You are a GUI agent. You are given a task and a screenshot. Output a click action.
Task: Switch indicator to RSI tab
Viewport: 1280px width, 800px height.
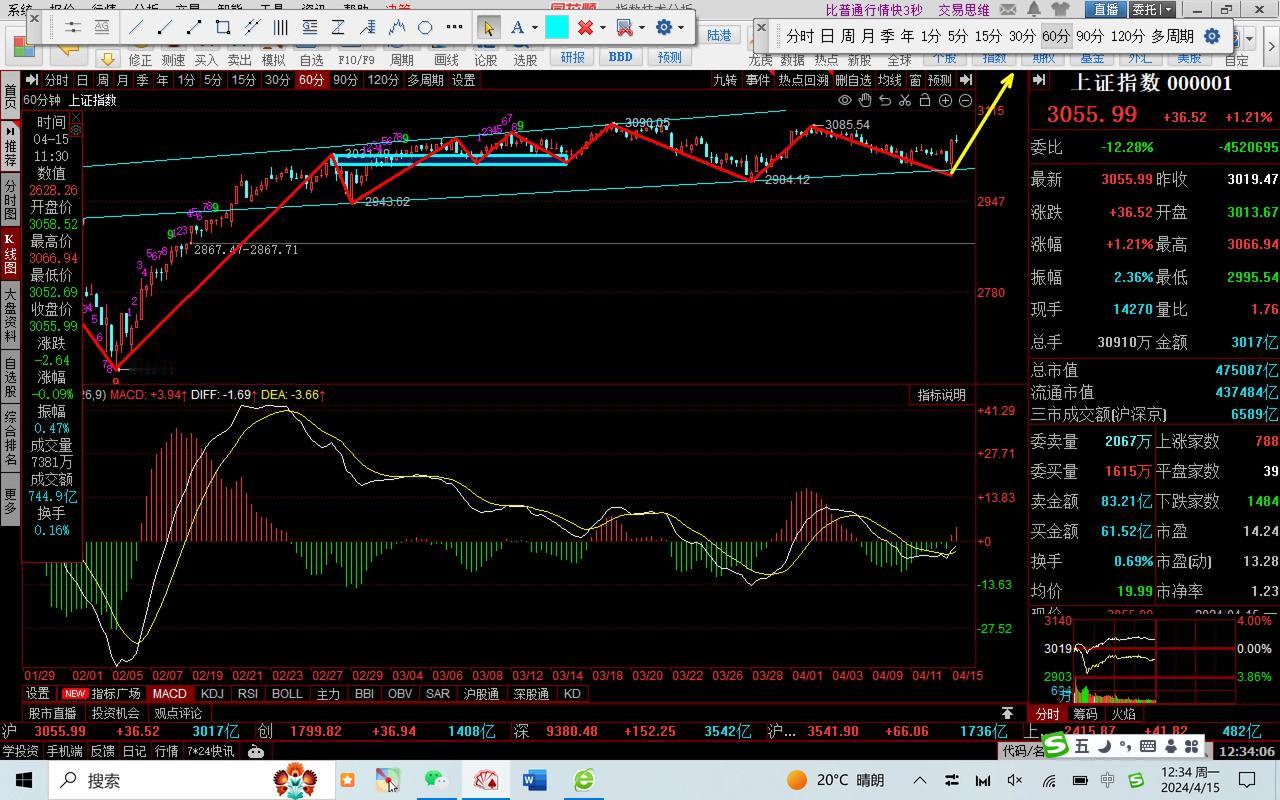tap(247, 693)
